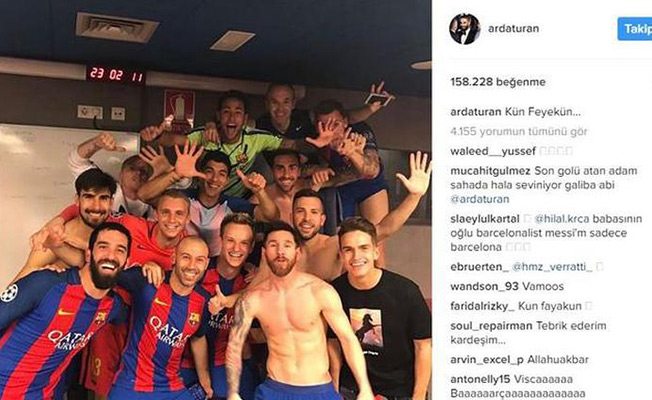Viewport: 652px width, 400px height.
Task: Open ardaturan's name in the caption
Action: (x=476, y=112)
